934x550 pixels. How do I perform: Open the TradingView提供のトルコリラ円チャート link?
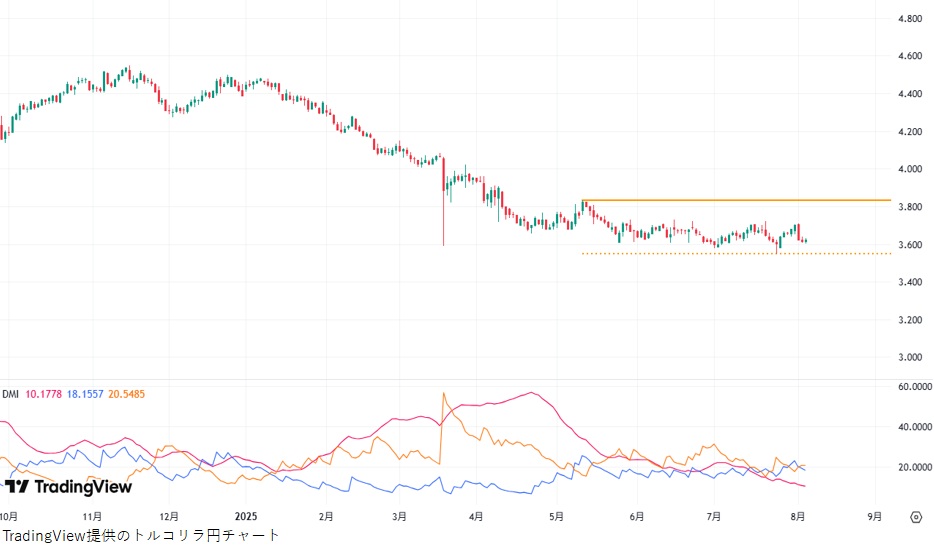pyautogui.click(x=140, y=536)
